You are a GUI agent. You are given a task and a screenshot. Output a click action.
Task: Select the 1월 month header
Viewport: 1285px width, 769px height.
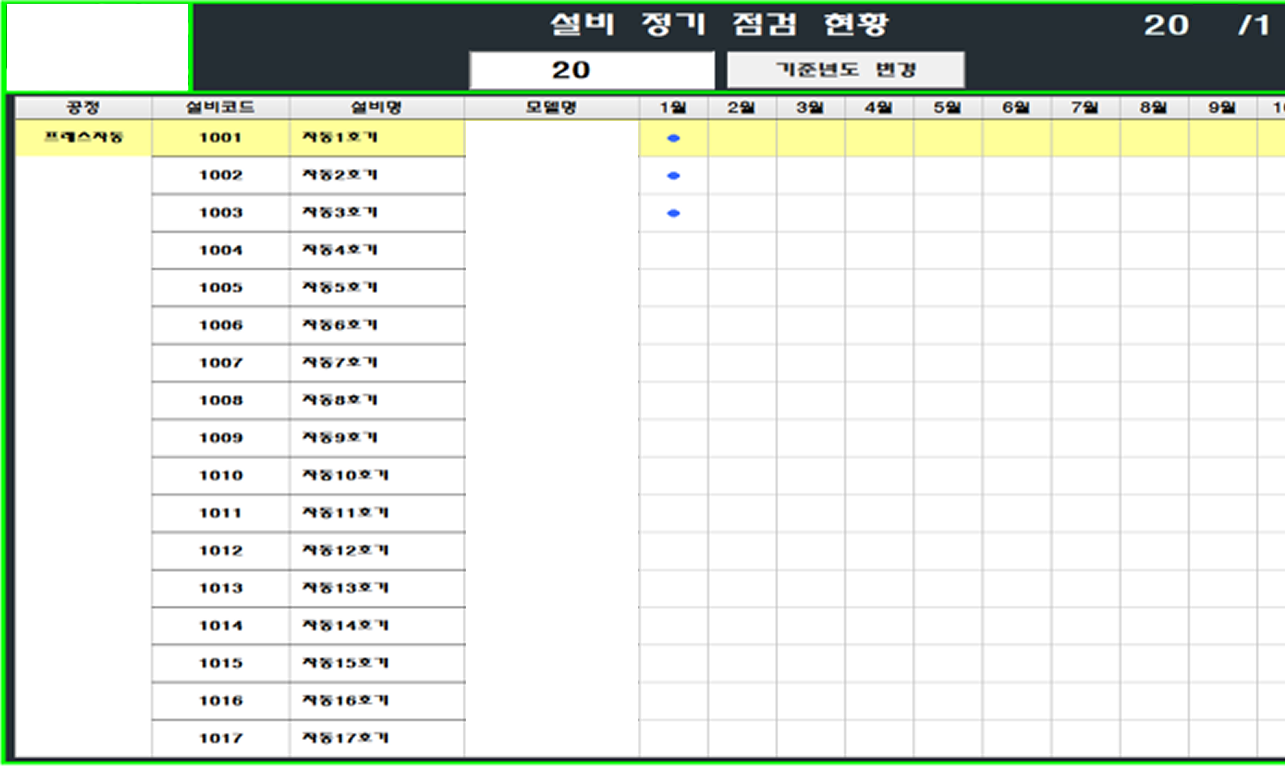pyautogui.click(x=672, y=107)
